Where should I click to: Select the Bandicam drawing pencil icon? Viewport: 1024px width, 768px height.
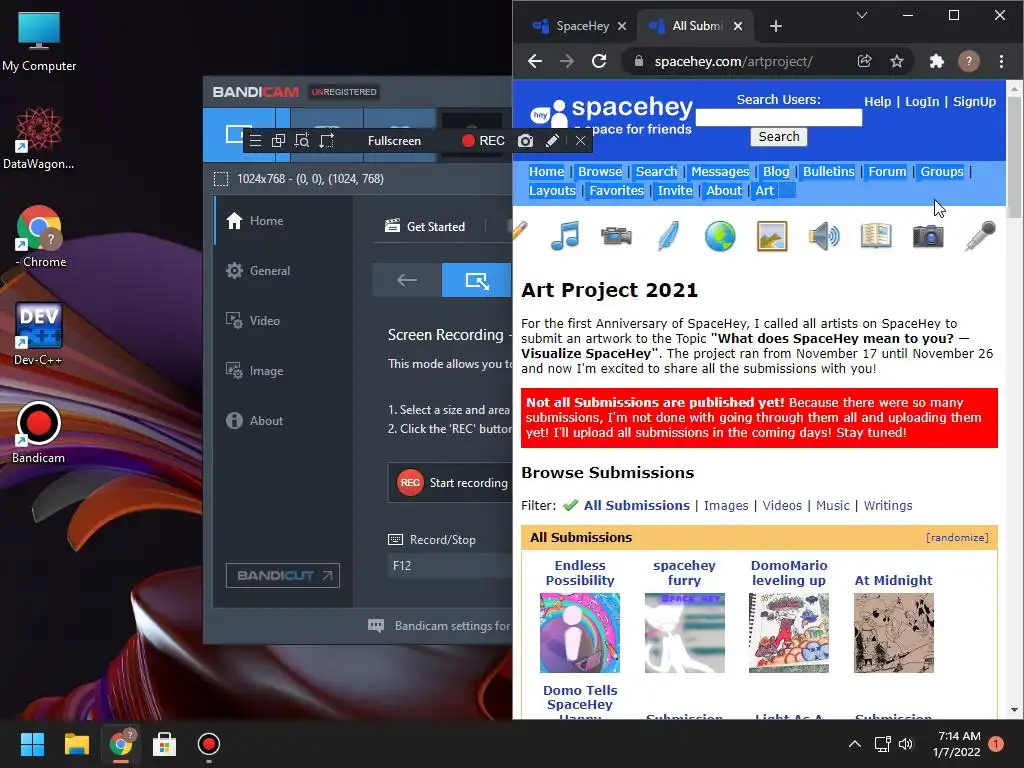pyautogui.click(x=552, y=140)
